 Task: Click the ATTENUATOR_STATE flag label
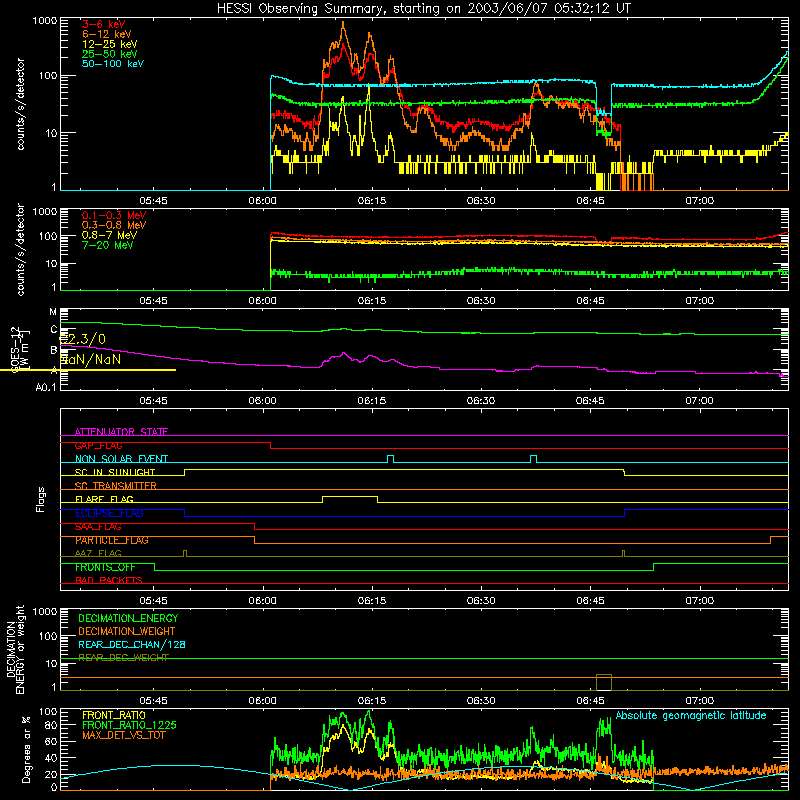(x=121, y=432)
